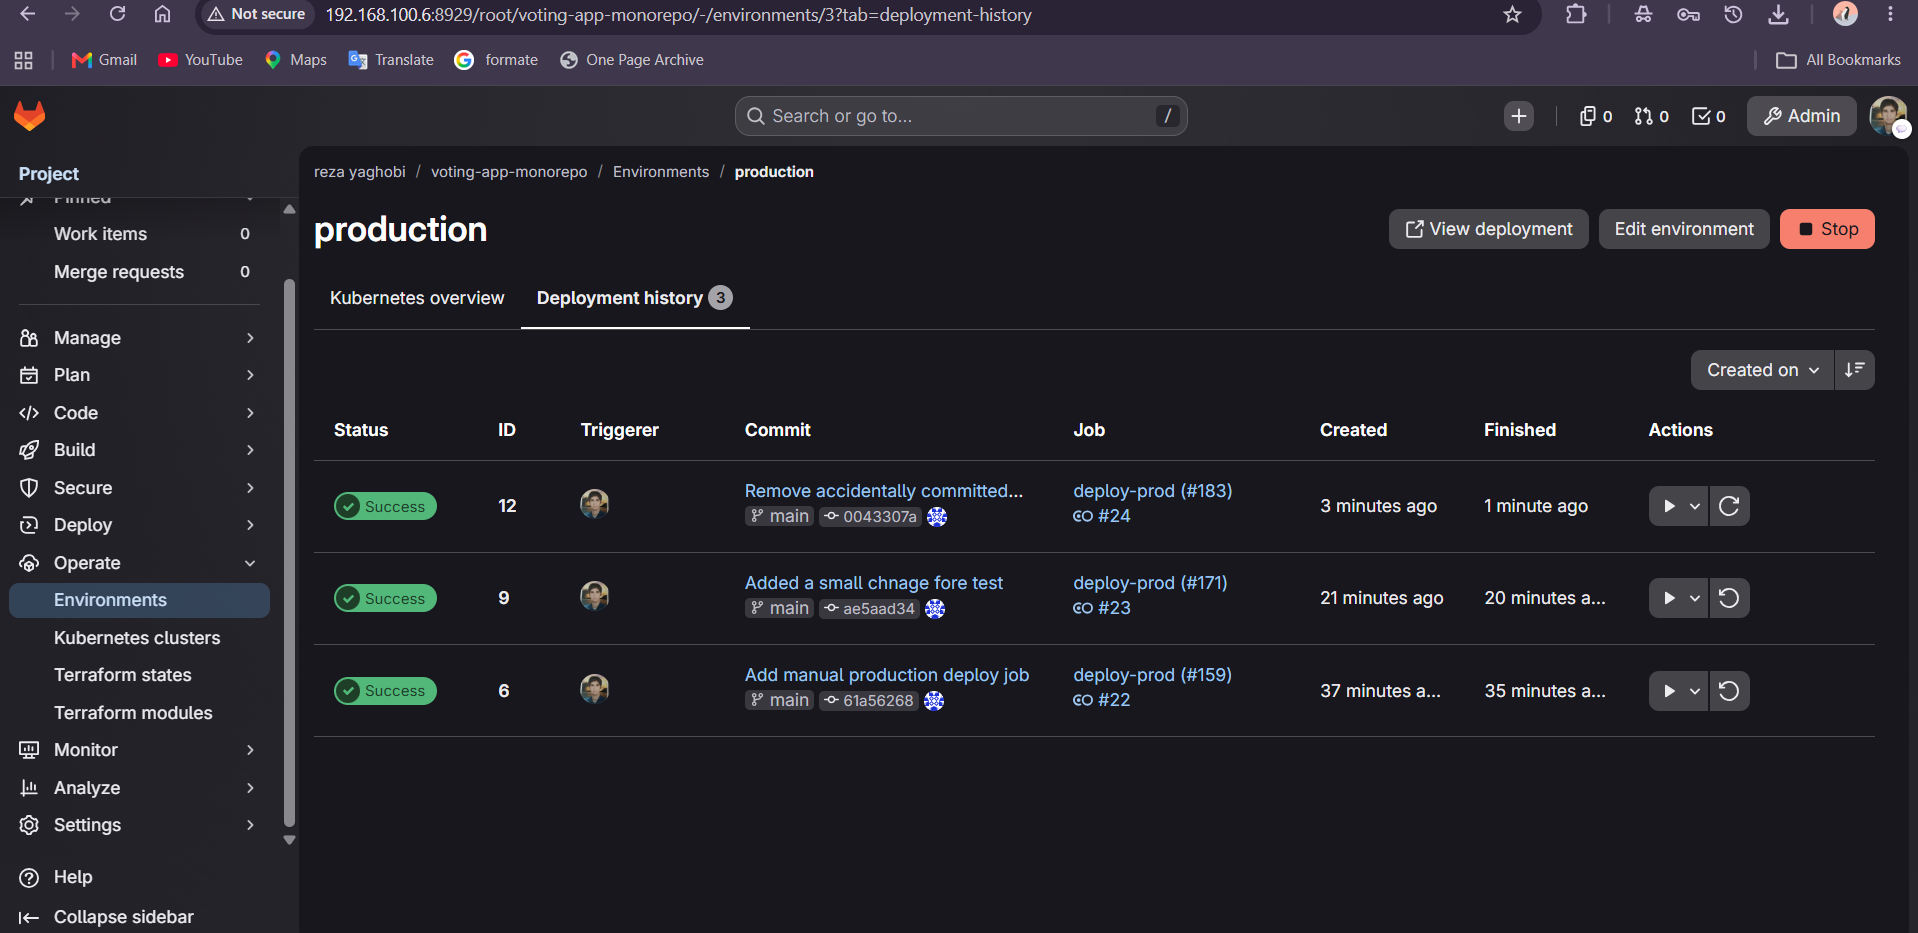This screenshot has height=933, width=1918.
Task: Run play action for deployment 12
Action: [x=1668, y=506]
